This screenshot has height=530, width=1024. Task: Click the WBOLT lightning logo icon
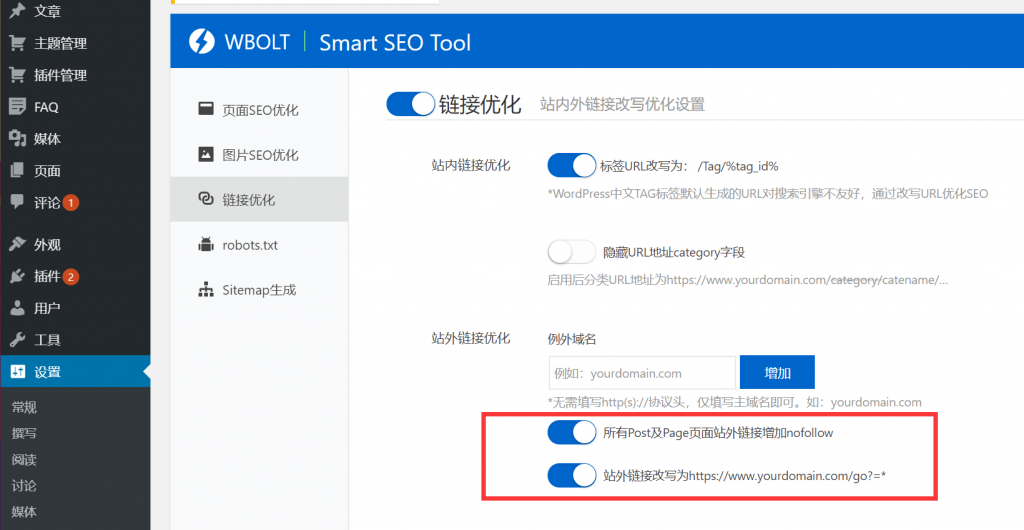coord(202,42)
